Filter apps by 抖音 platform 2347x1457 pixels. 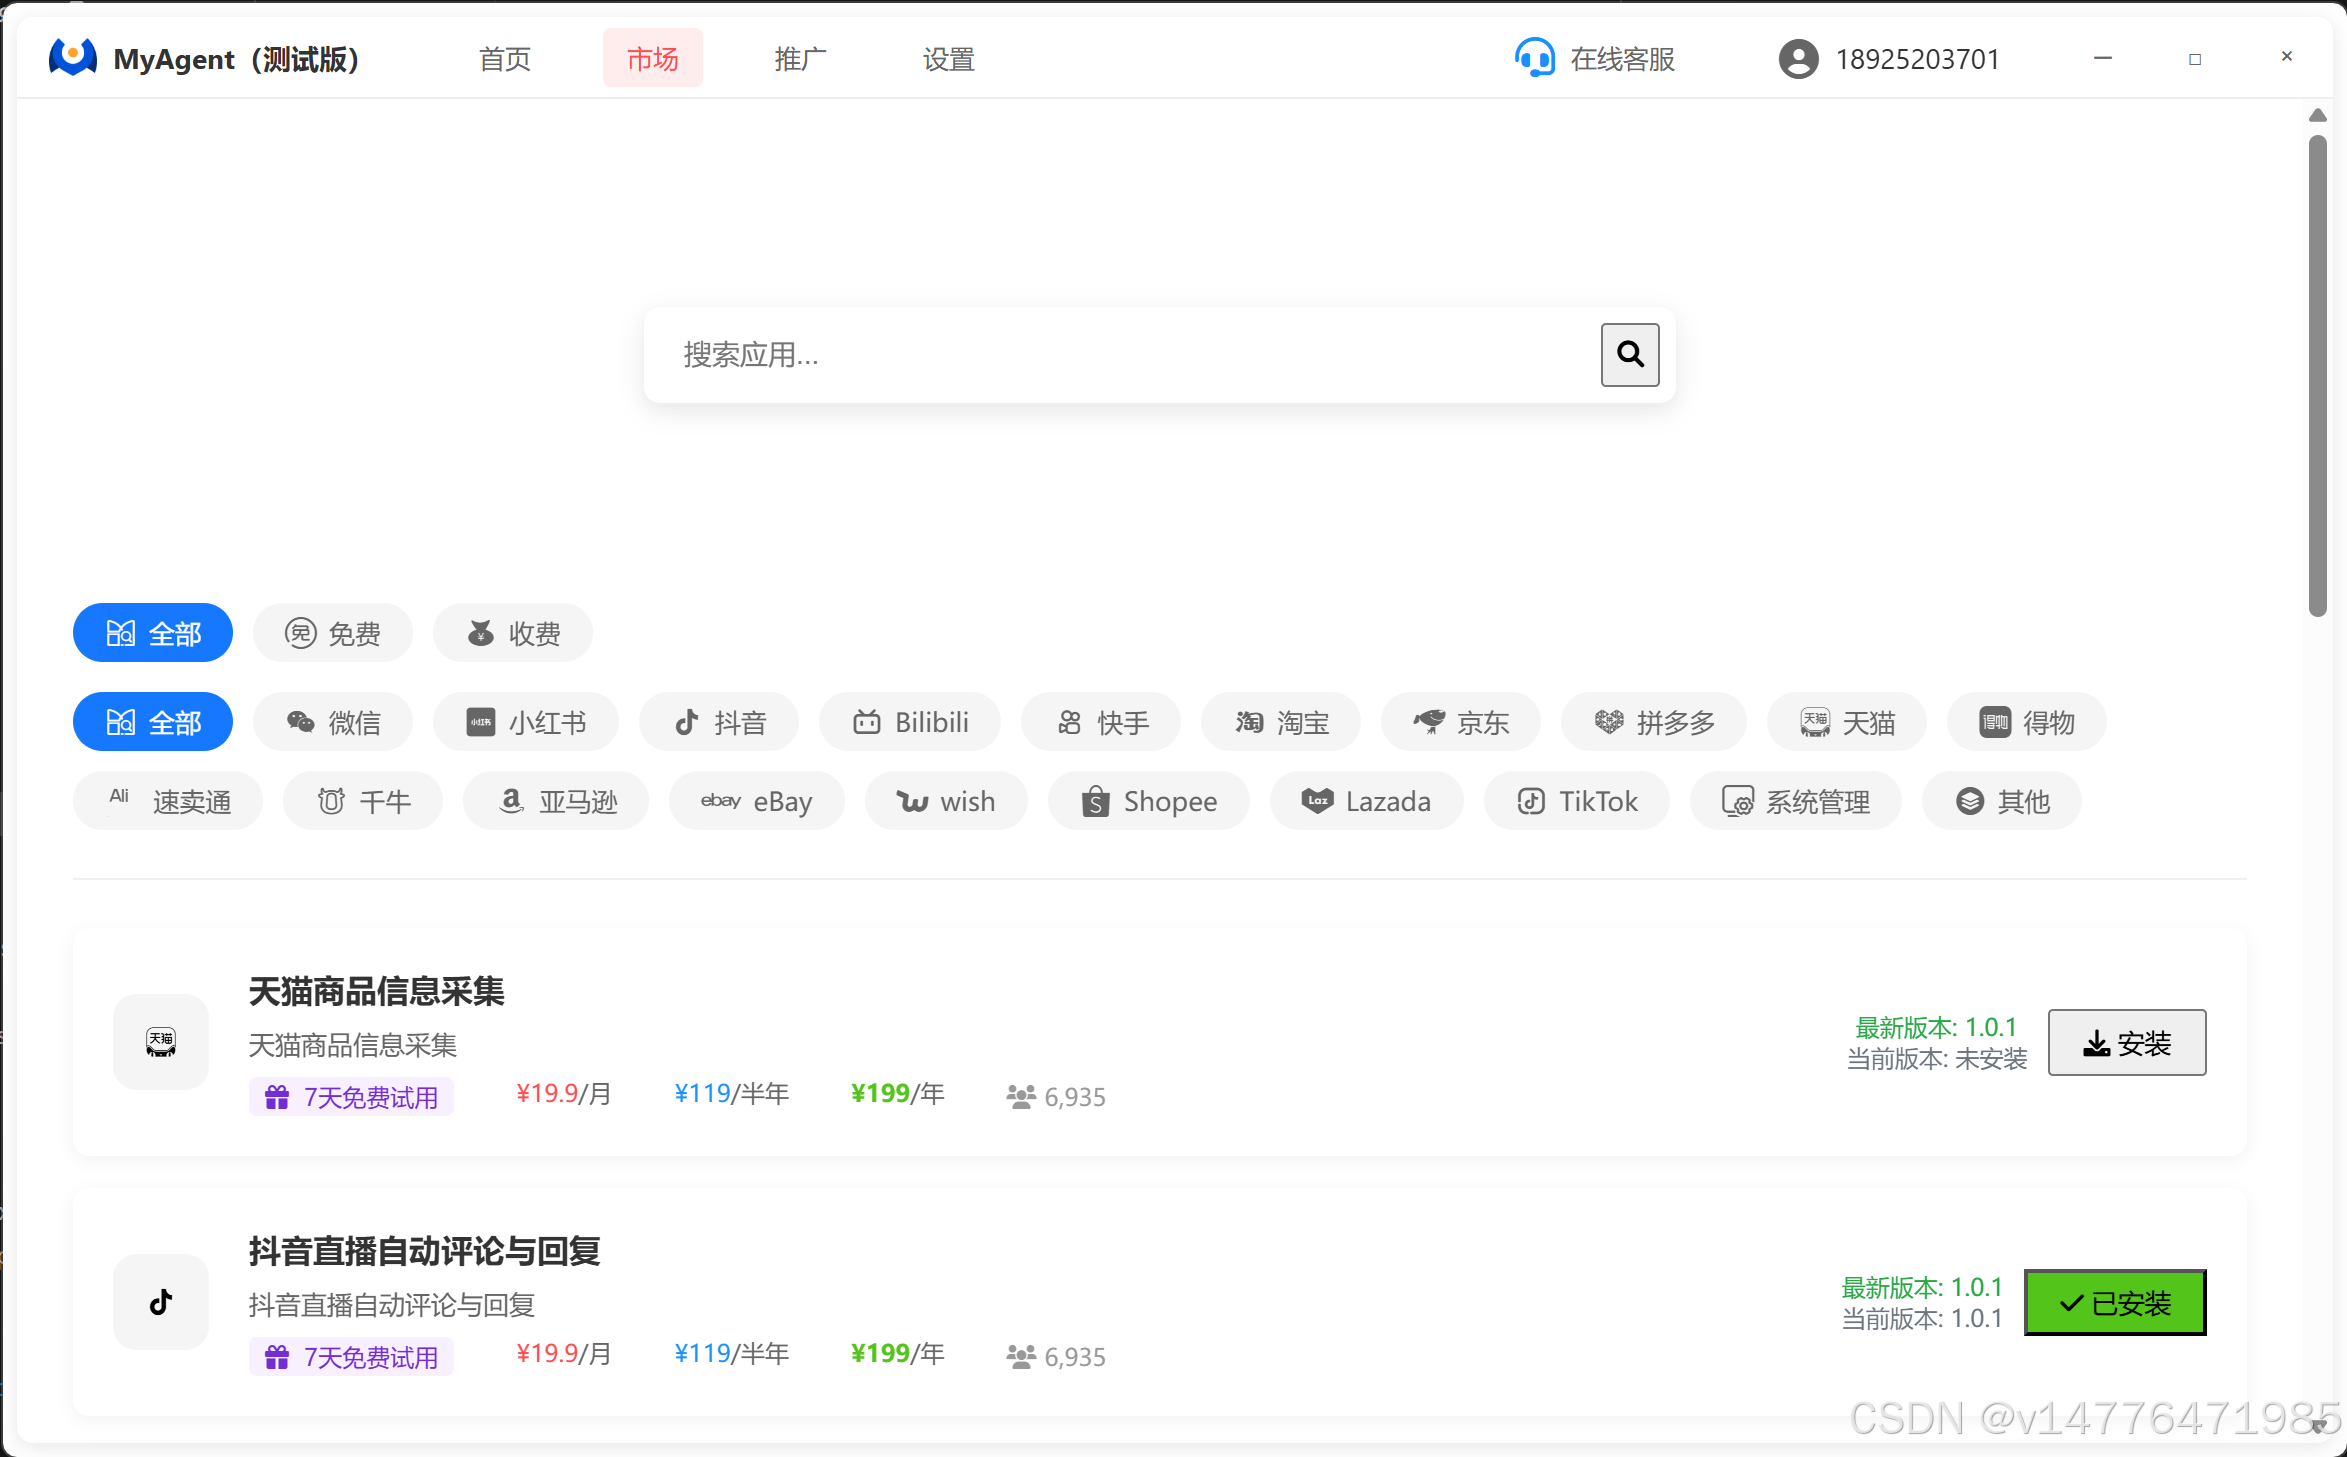(719, 722)
